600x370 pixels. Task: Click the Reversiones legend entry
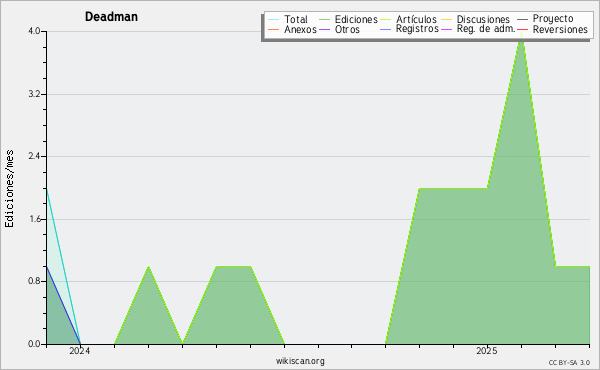553,29
